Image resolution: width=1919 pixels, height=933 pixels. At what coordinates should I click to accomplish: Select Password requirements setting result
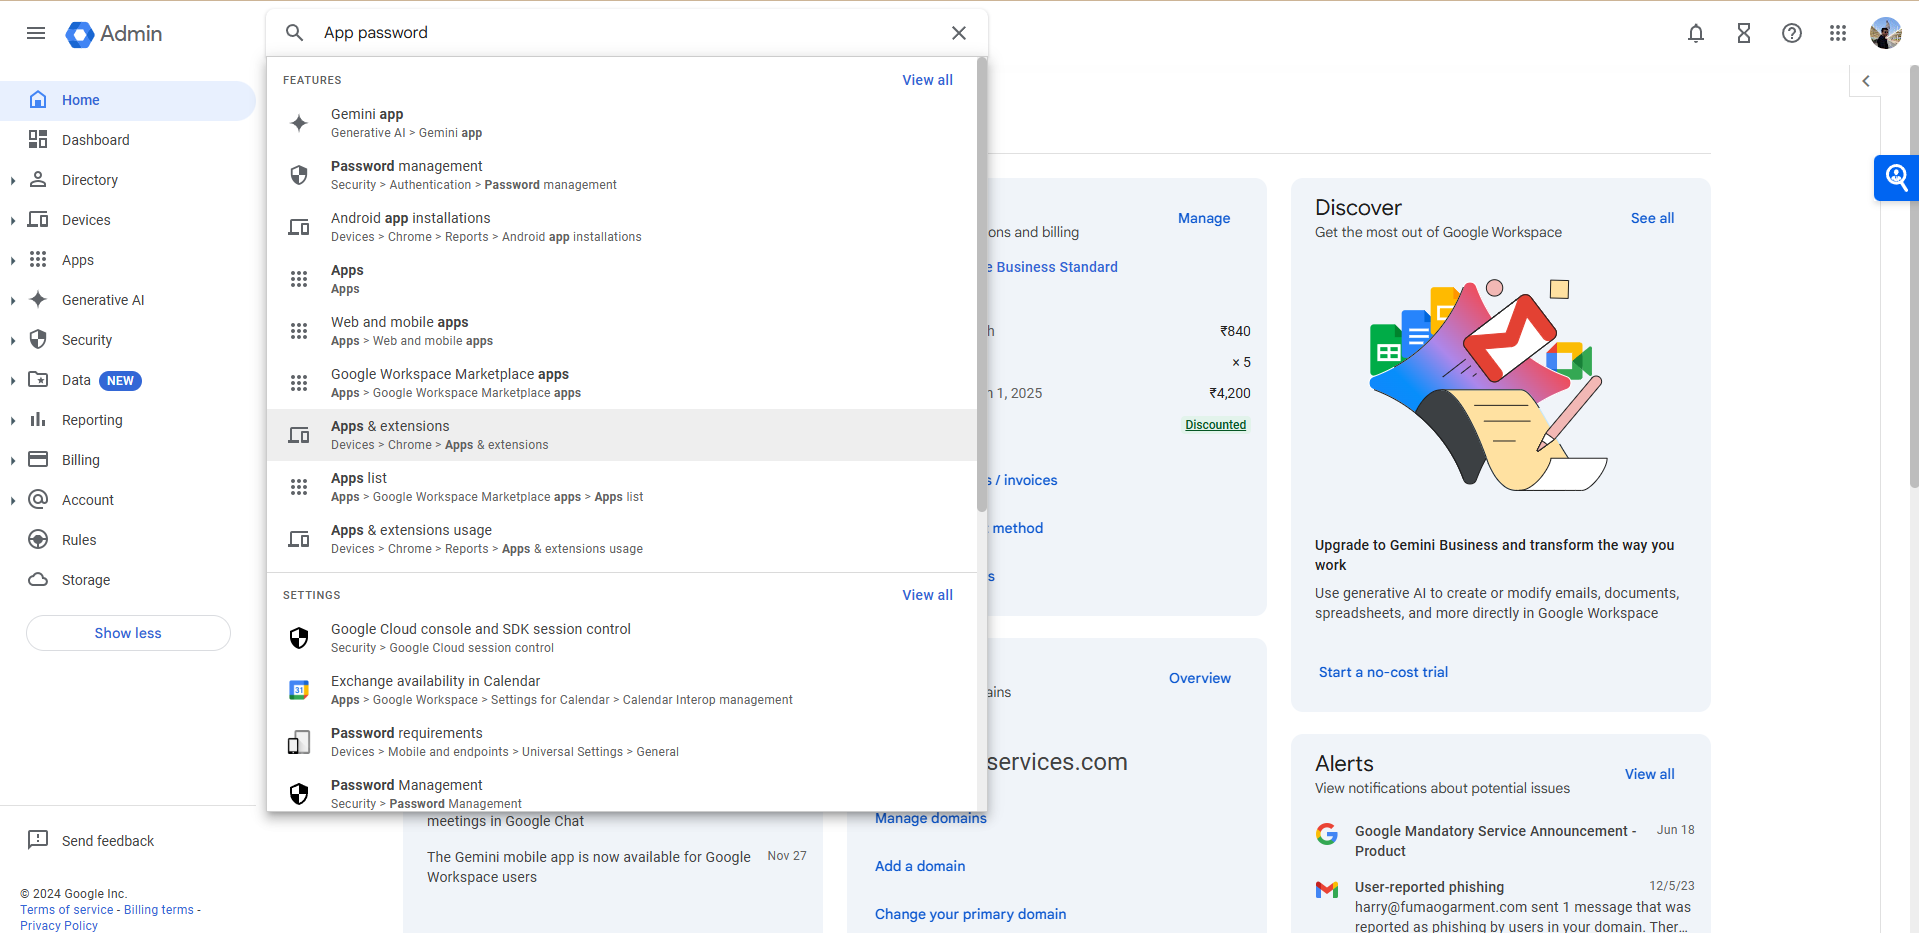pyautogui.click(x=622, y=742)
